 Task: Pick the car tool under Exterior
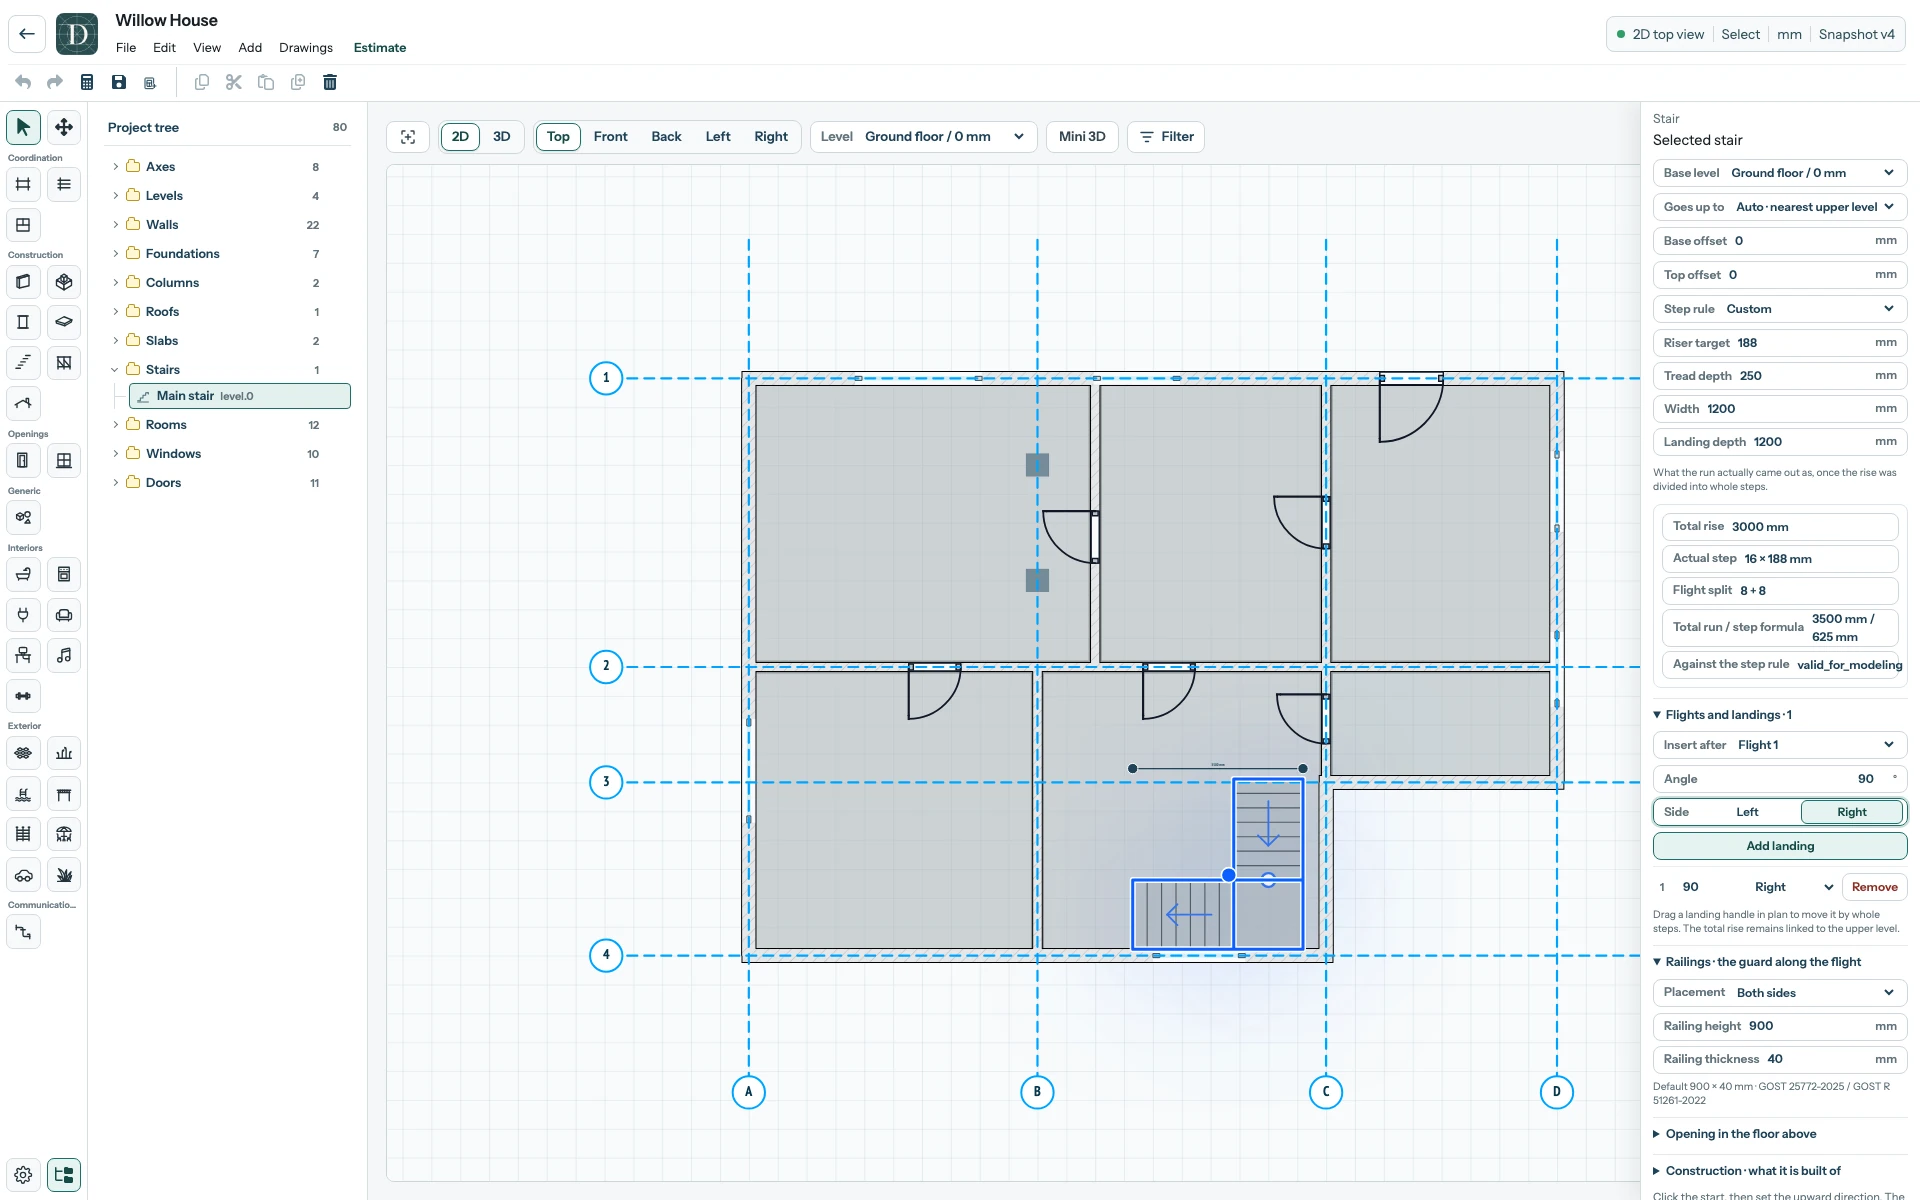[23, 875]
